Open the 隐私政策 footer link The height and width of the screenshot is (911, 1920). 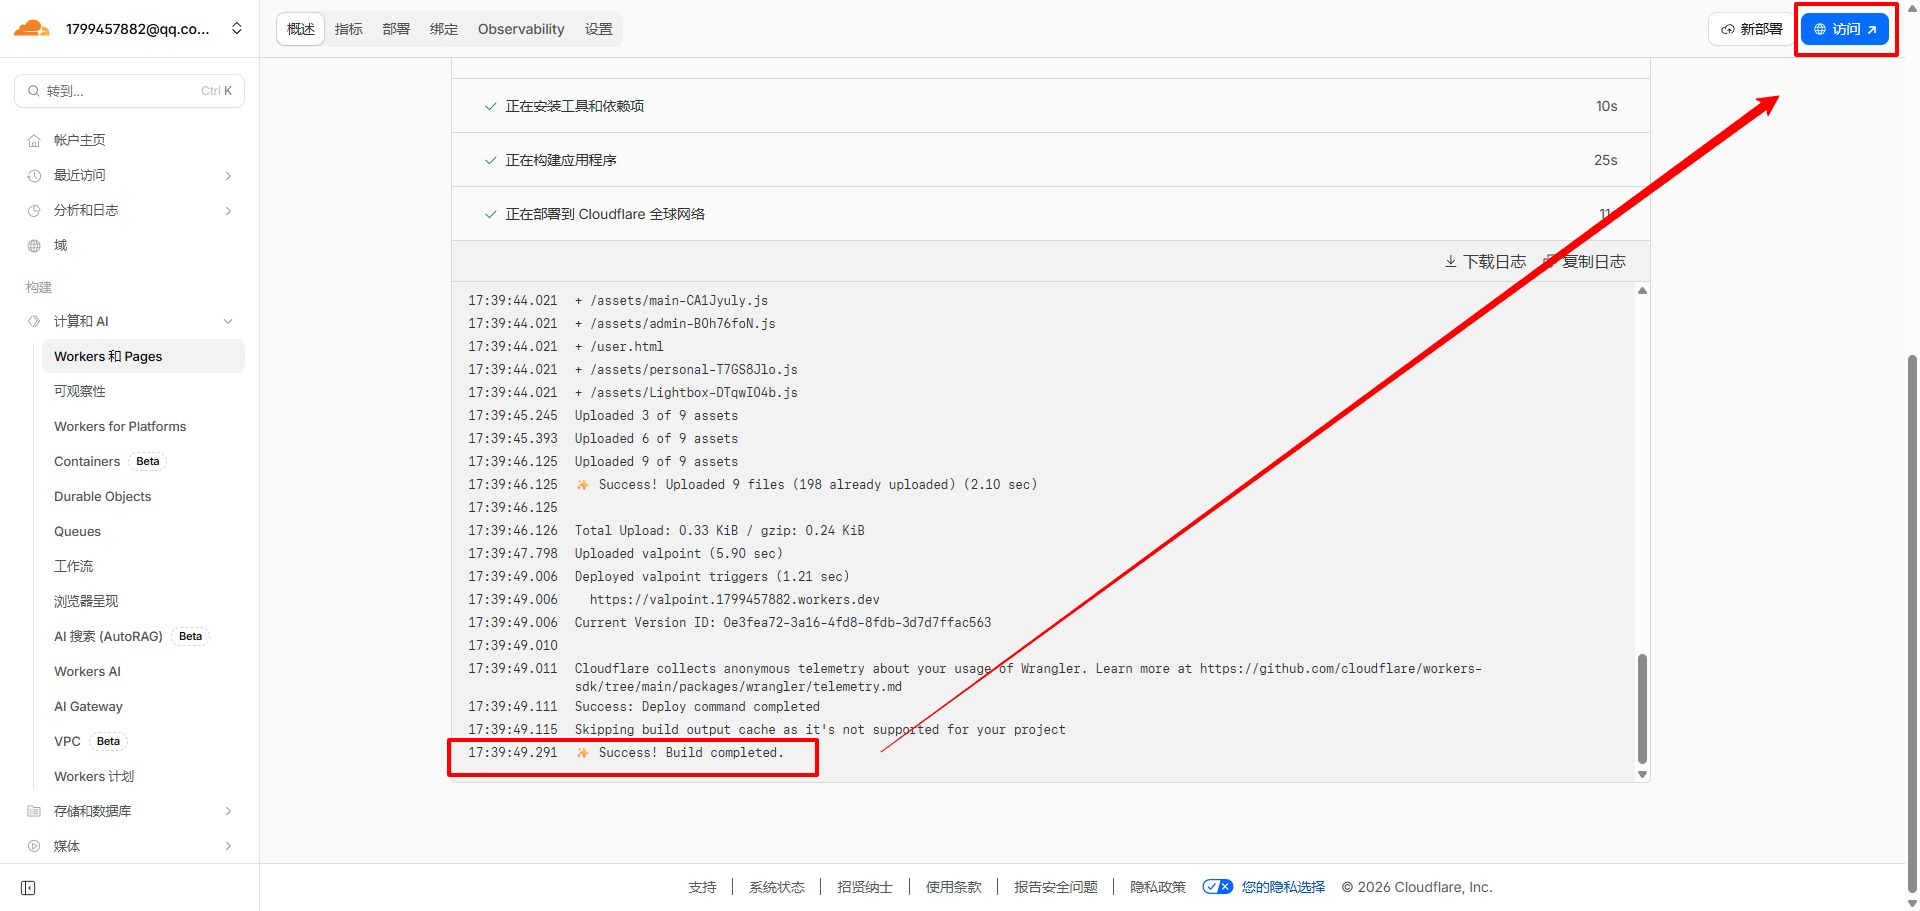(x=1157, y=887)
